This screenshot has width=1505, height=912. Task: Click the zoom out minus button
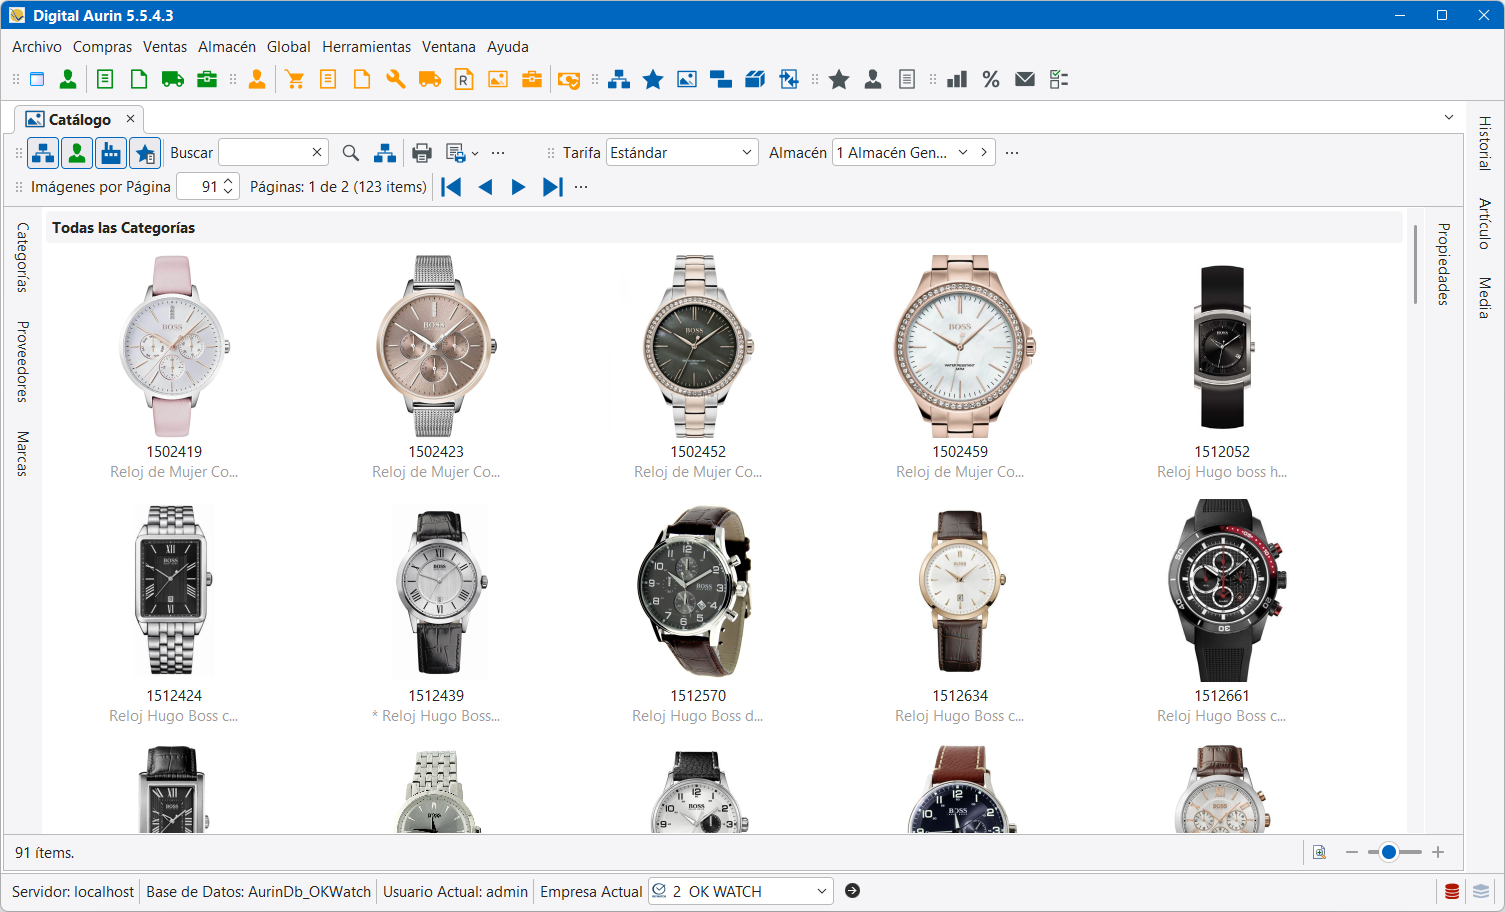[1352, 852]
